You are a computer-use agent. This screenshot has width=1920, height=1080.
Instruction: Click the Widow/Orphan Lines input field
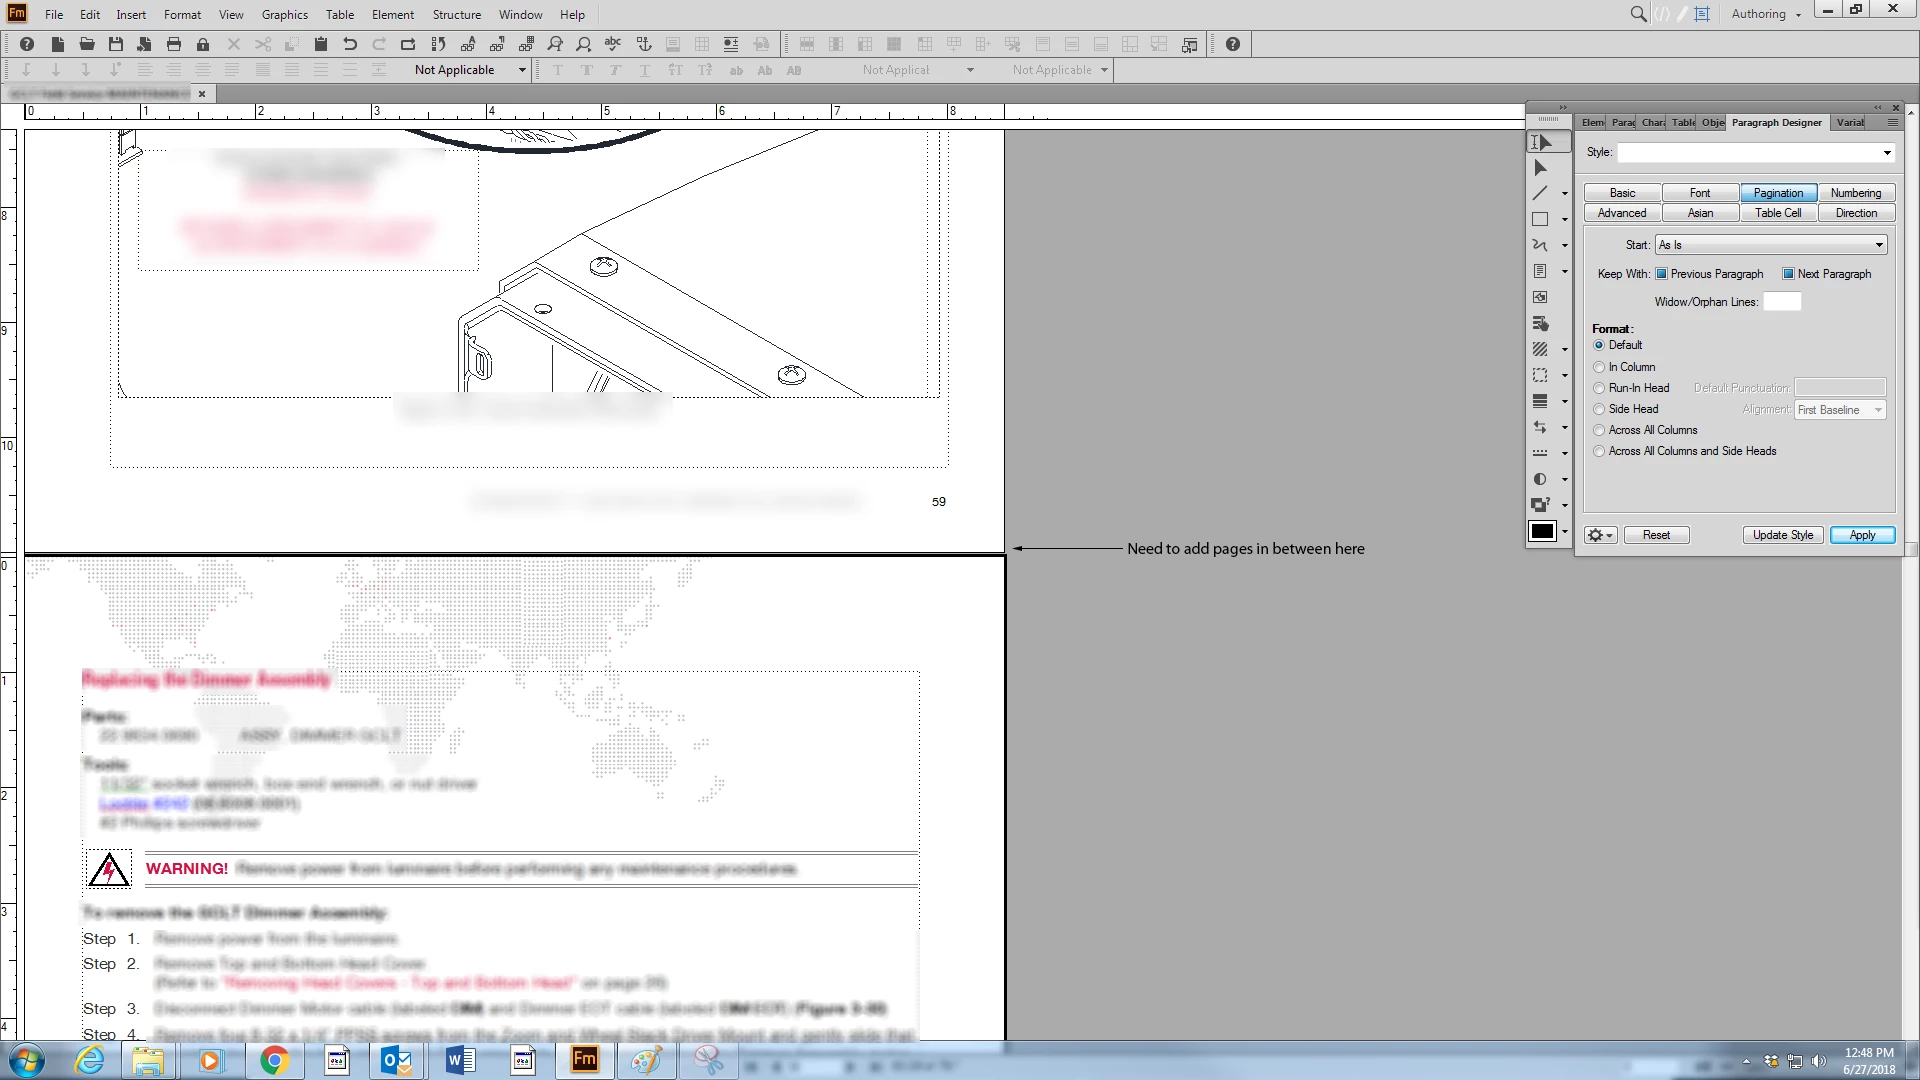(x=1781, y=302)
